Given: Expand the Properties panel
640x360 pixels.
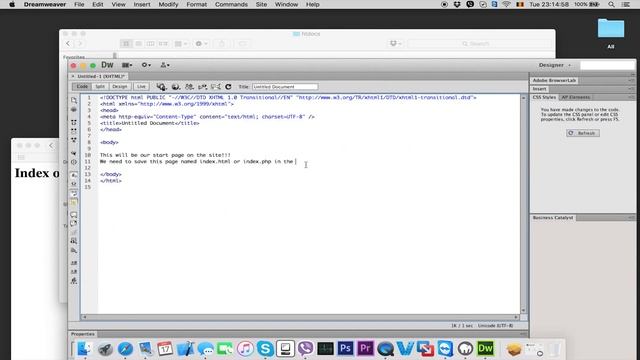Looking at the screenshot, I should click(x=83, y=334).
